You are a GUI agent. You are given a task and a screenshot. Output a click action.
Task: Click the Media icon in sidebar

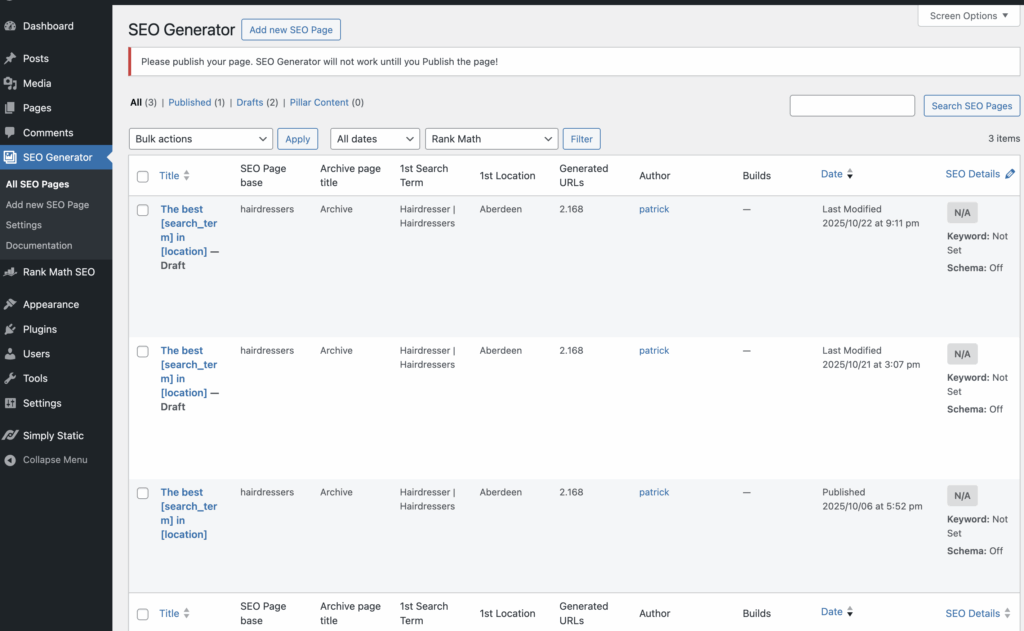click(10, 84)
